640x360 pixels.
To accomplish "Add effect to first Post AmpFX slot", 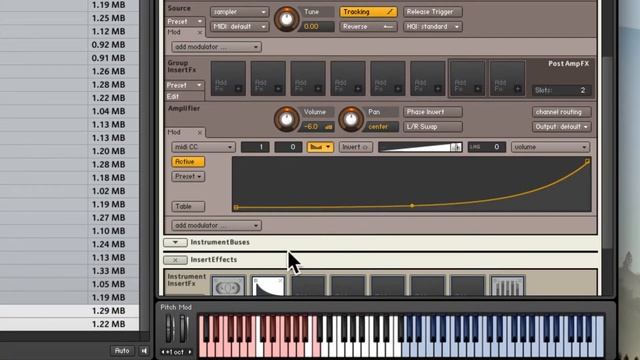I will (467, 78).
